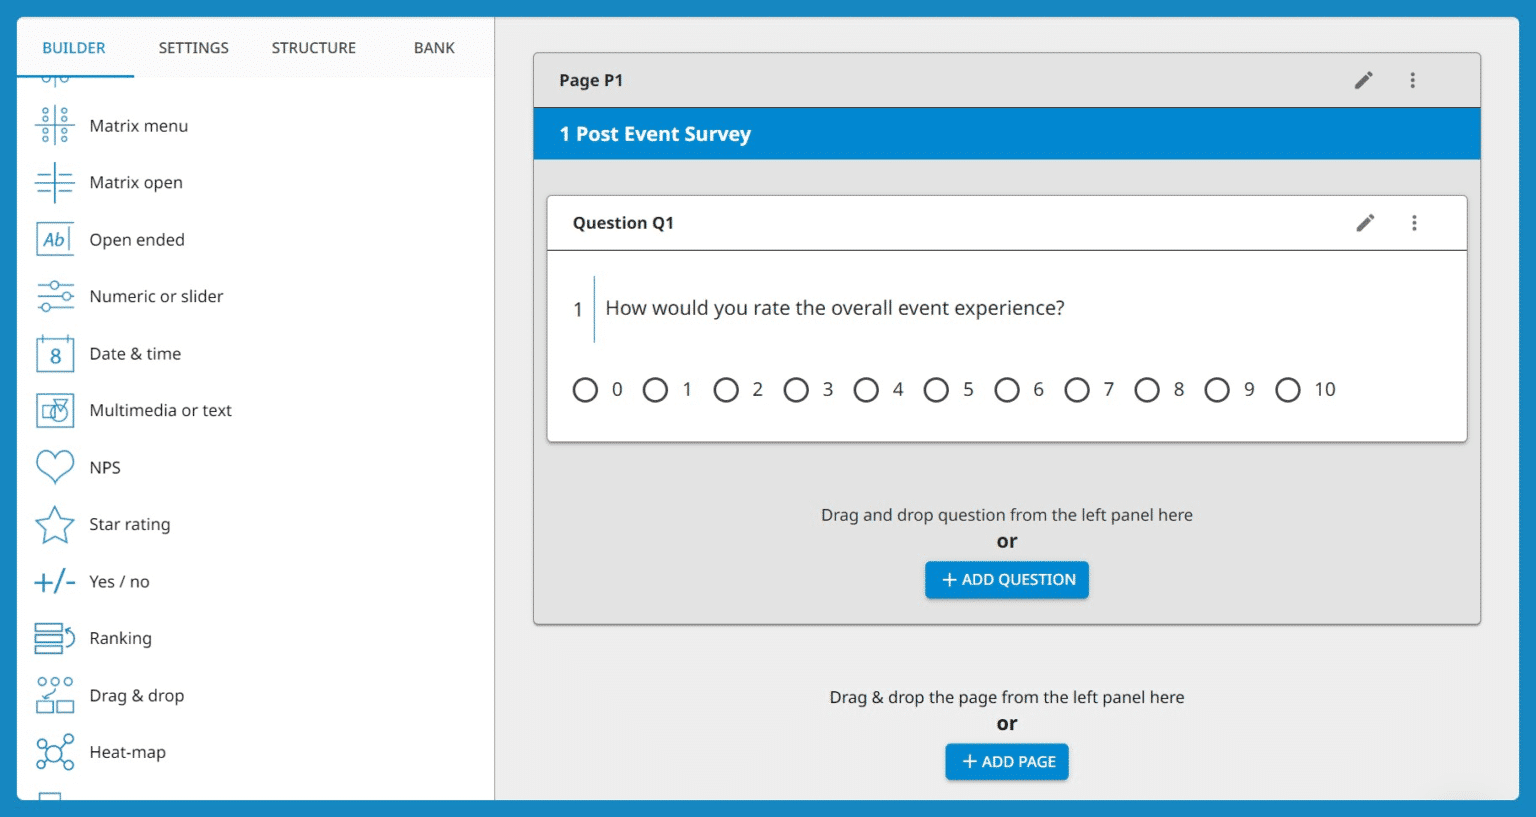Select the Yes / no question type

click(118, 581)
